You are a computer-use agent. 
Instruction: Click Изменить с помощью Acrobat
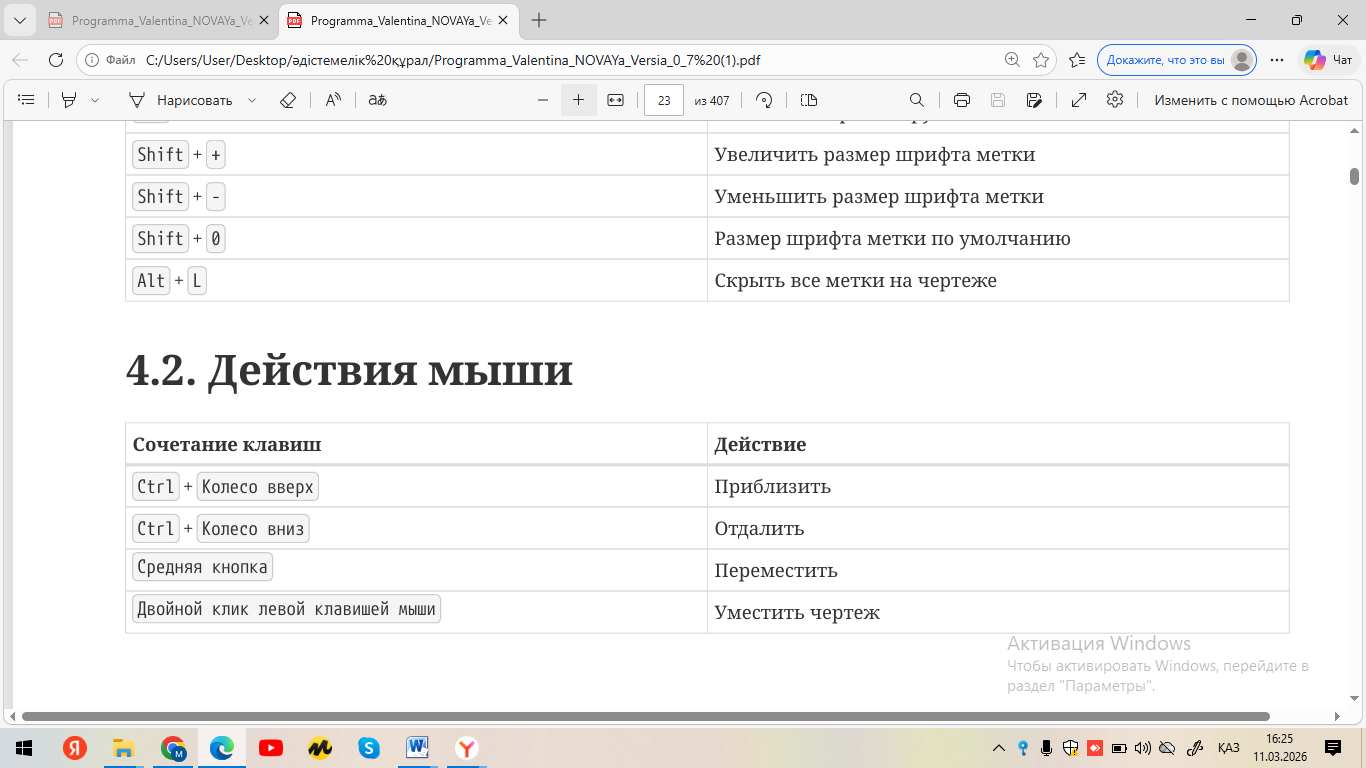pos(1251,100)
